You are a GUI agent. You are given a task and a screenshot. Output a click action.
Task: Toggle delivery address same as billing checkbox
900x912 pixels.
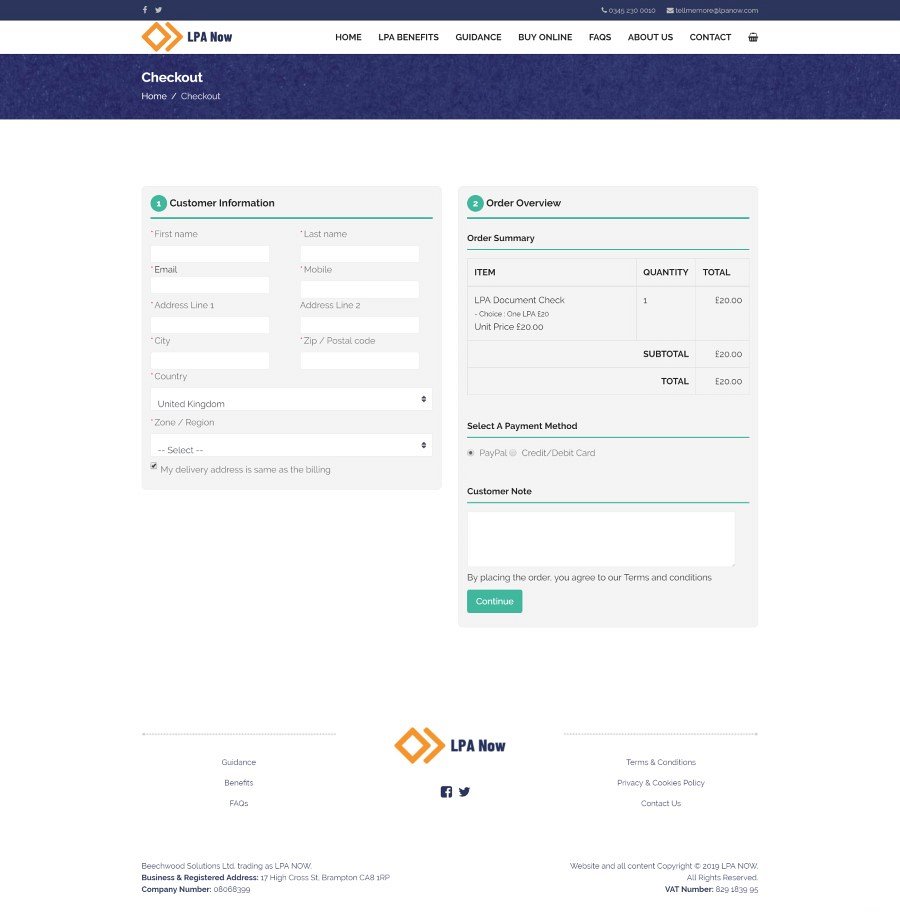pos(154,466)
